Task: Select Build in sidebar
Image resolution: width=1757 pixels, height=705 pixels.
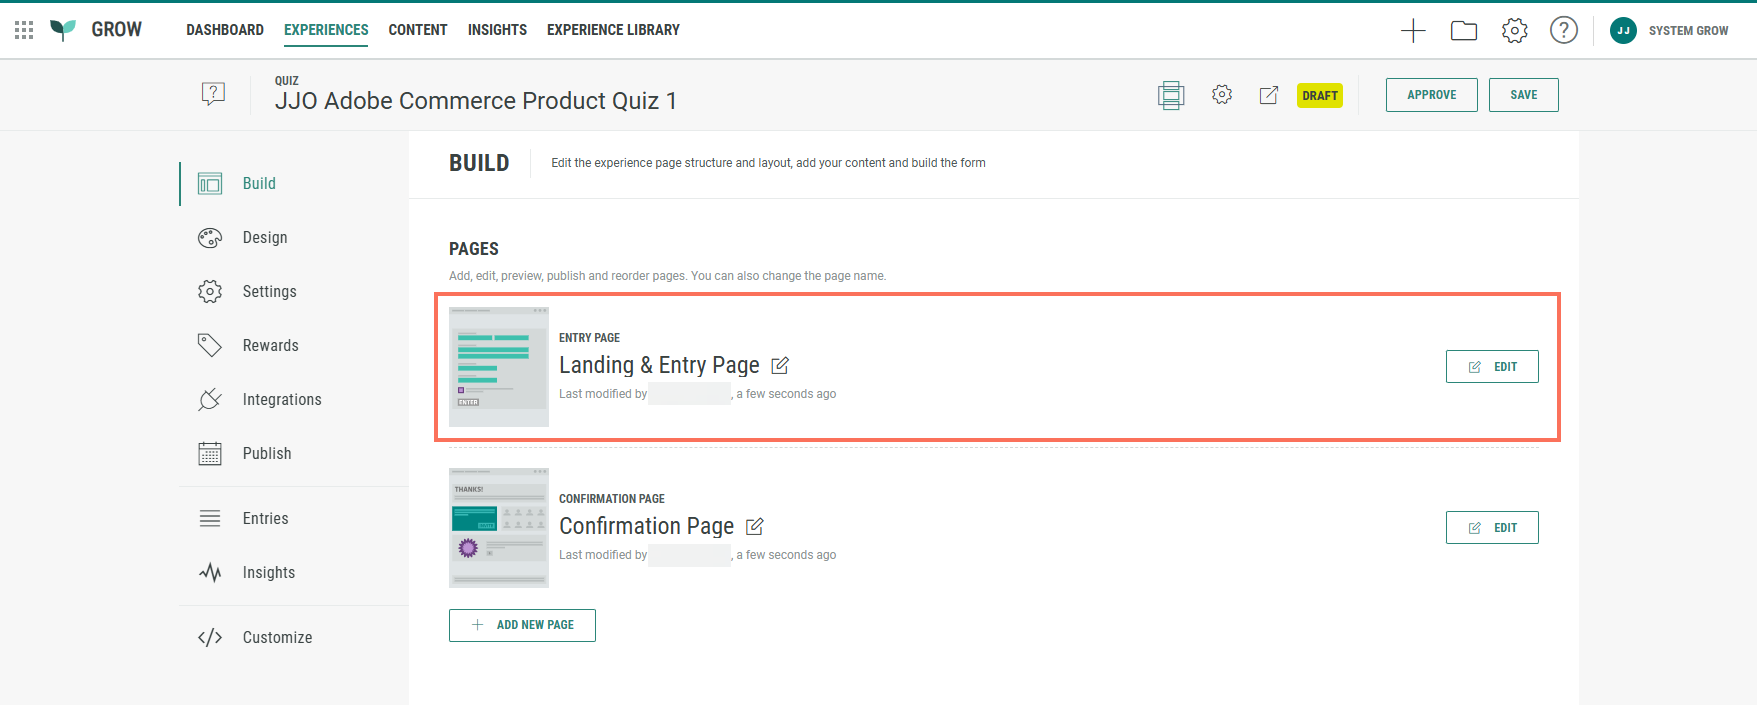Action: tap(259, 184)
